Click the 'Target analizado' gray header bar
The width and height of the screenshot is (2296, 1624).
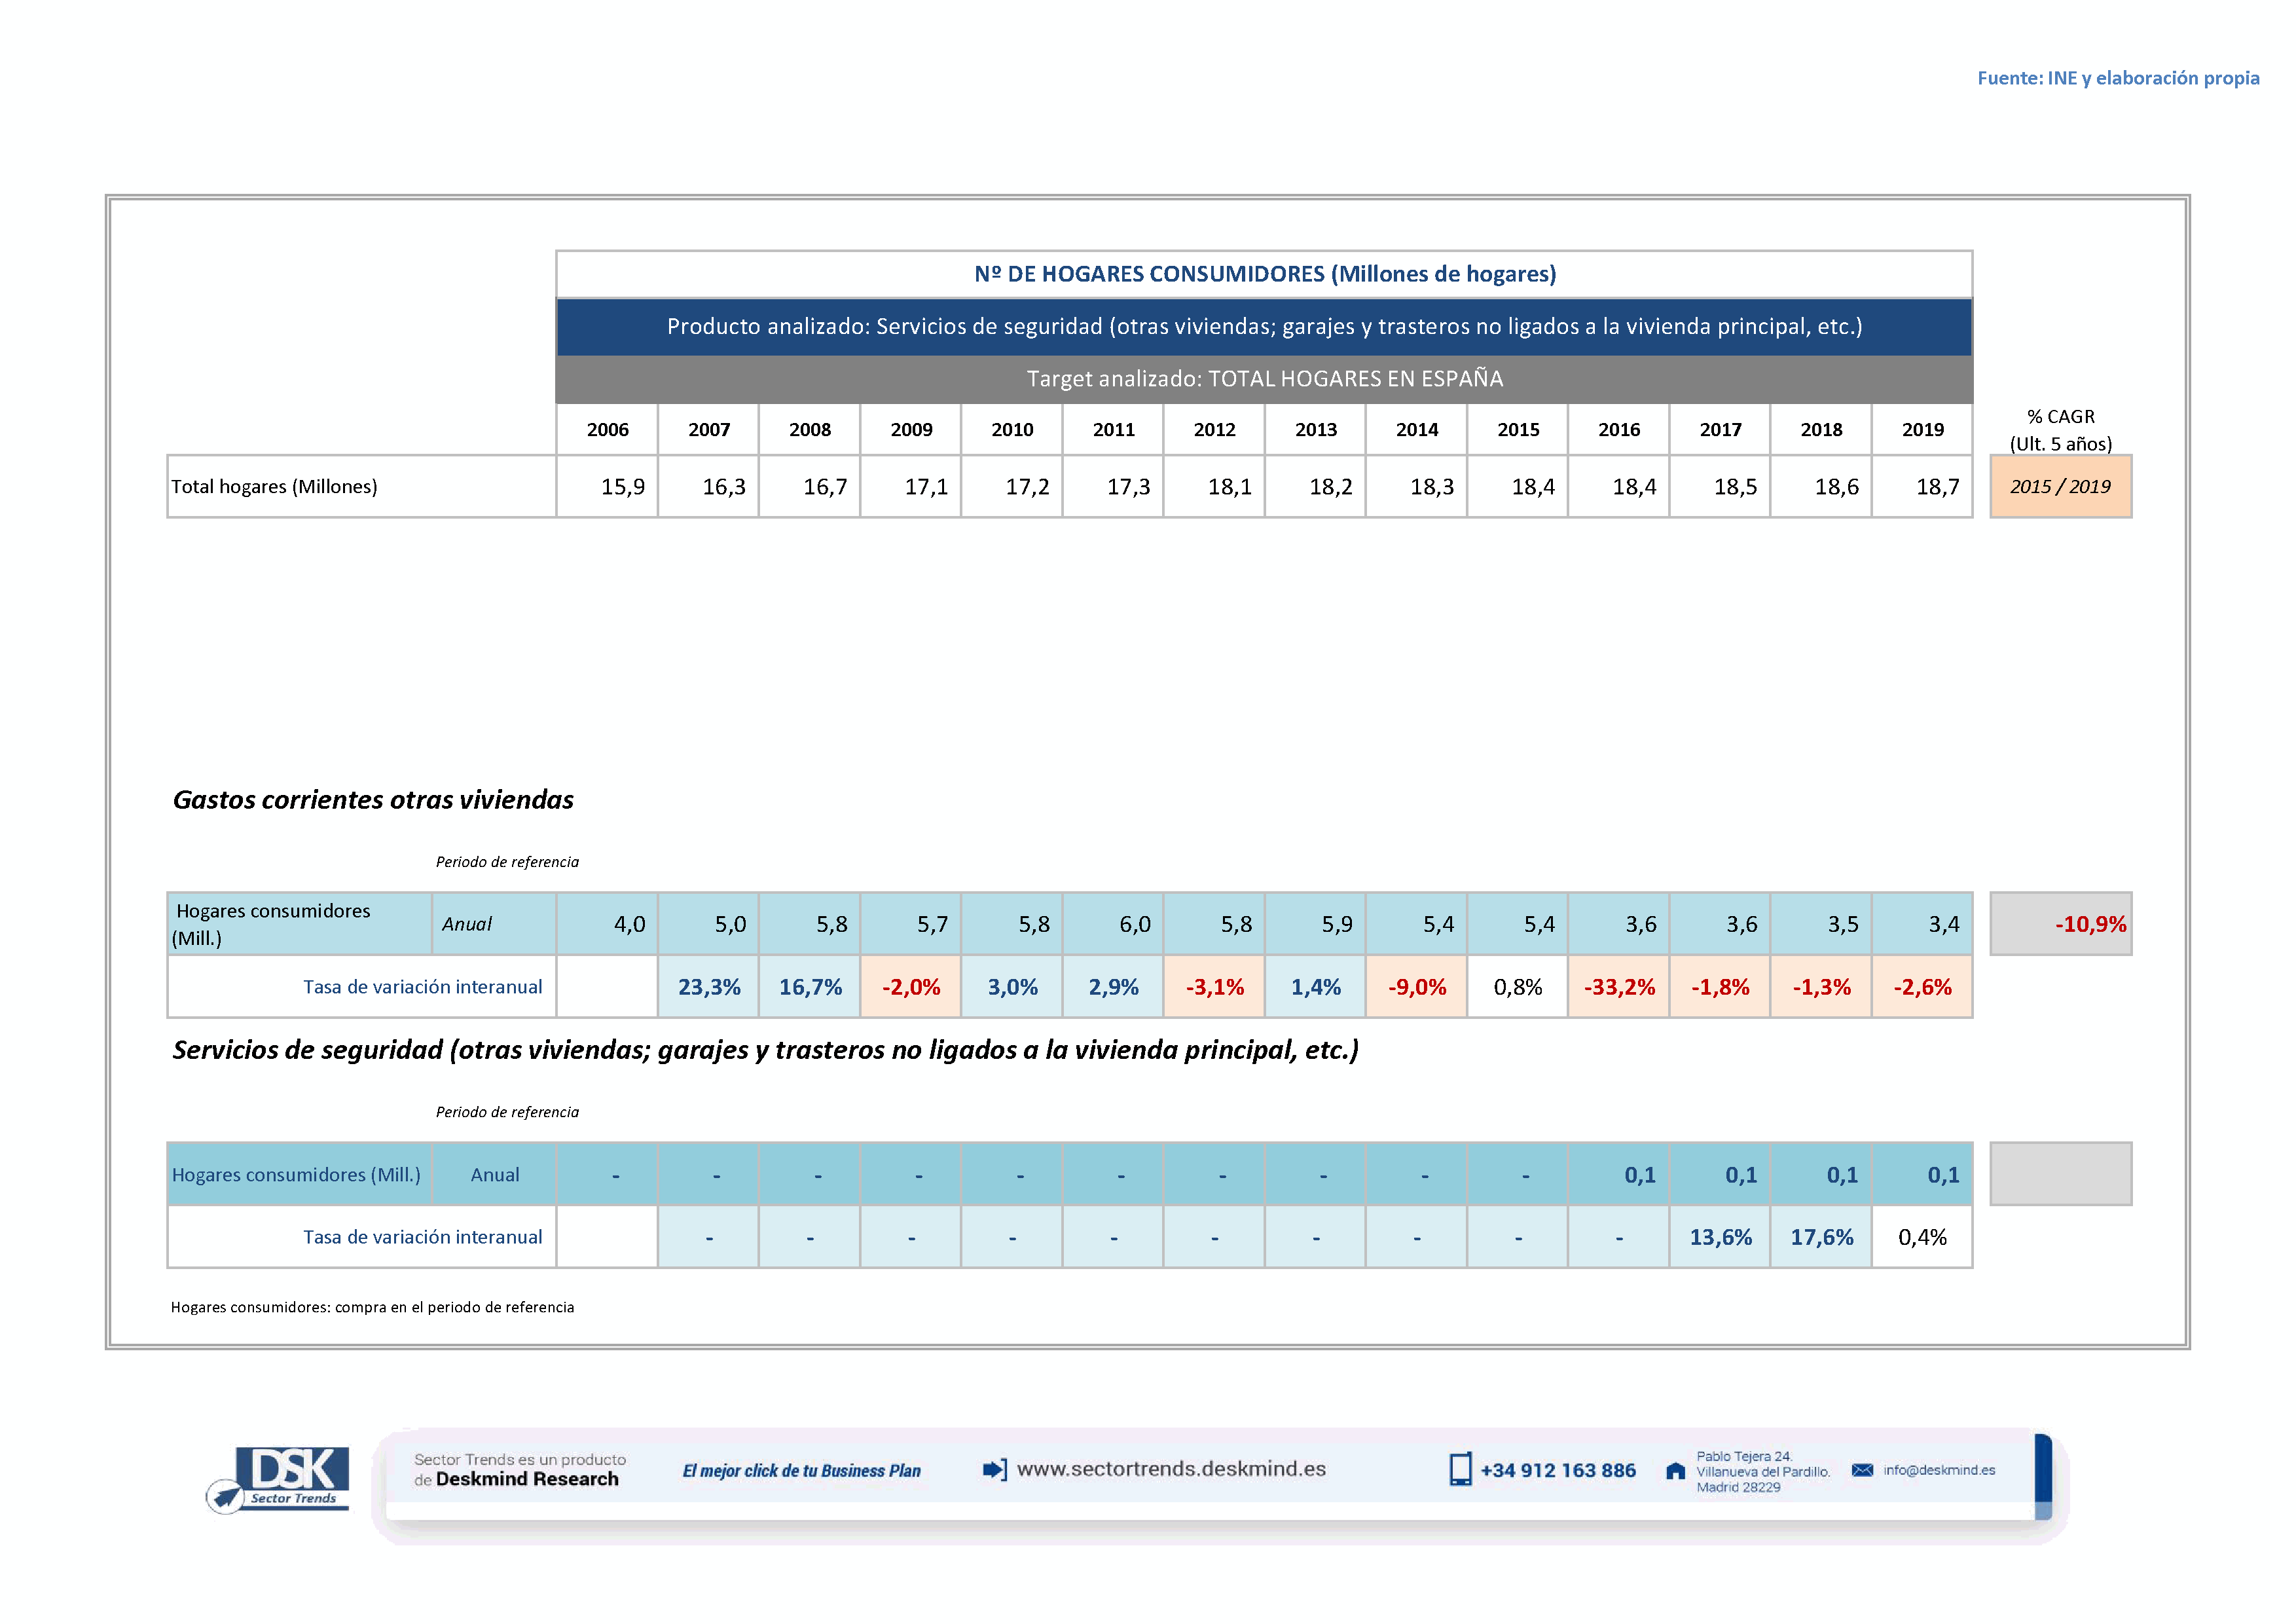(x=1264, y=379)
